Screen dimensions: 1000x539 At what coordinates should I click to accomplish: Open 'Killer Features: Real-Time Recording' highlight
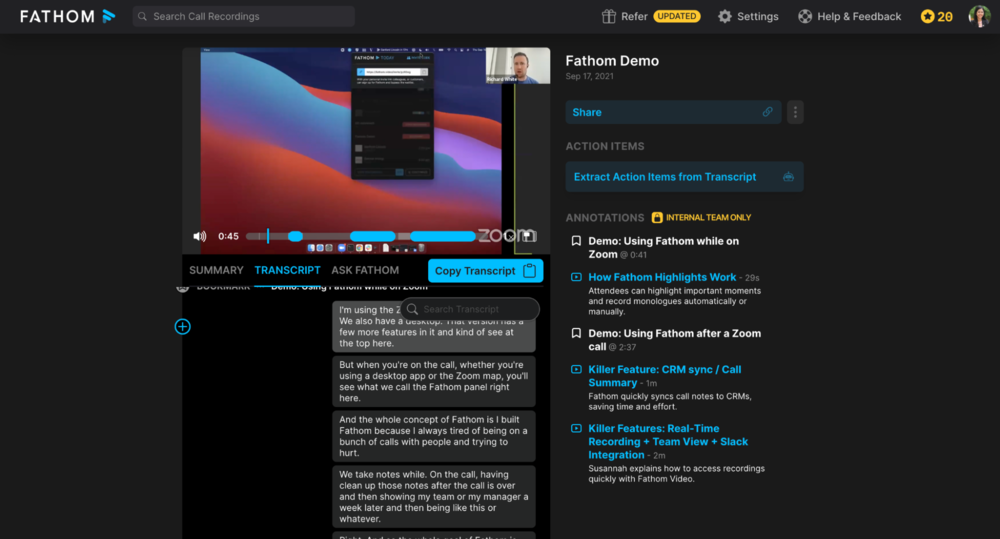tap(668, 441)
